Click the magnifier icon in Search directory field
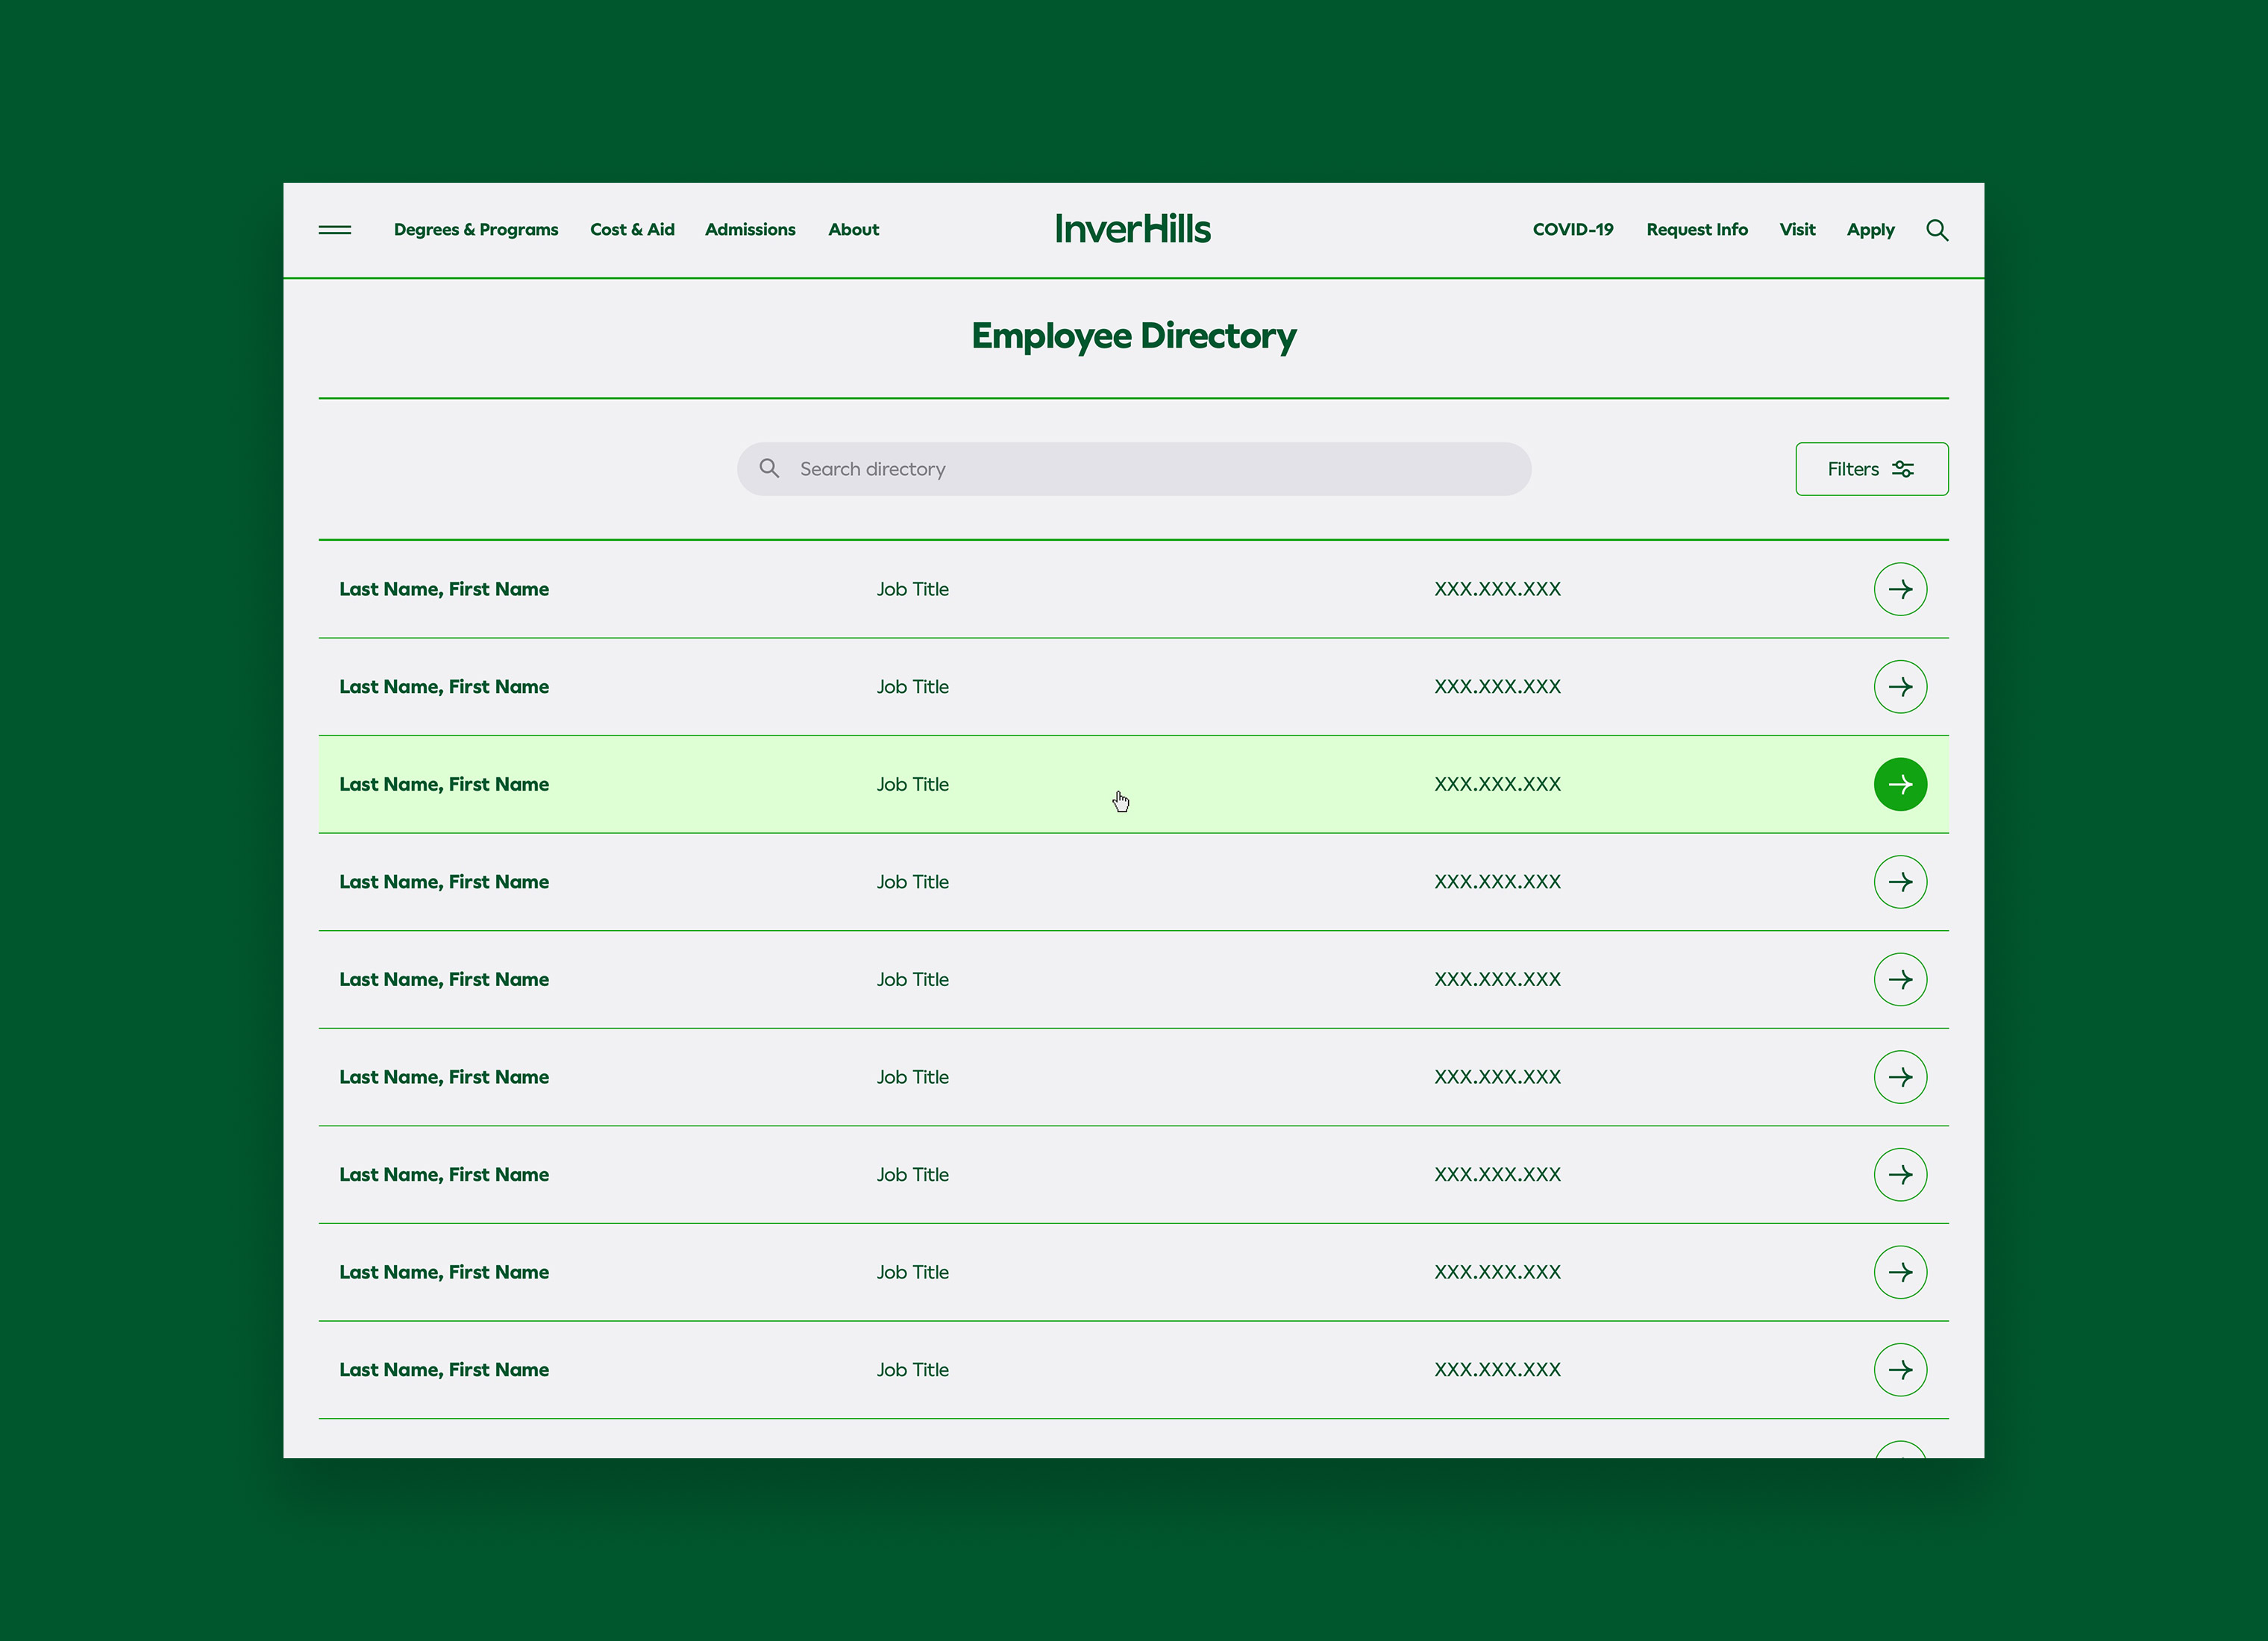The height and width of the screenshot is (1641, 2268). click(x=769, y=468)
